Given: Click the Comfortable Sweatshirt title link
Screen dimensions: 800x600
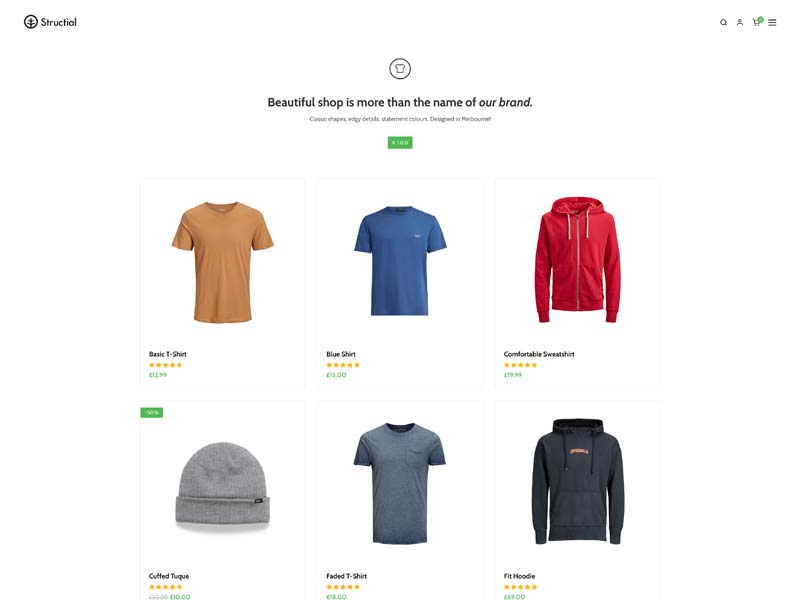Looking at the screenshot, I should (539, 354).
